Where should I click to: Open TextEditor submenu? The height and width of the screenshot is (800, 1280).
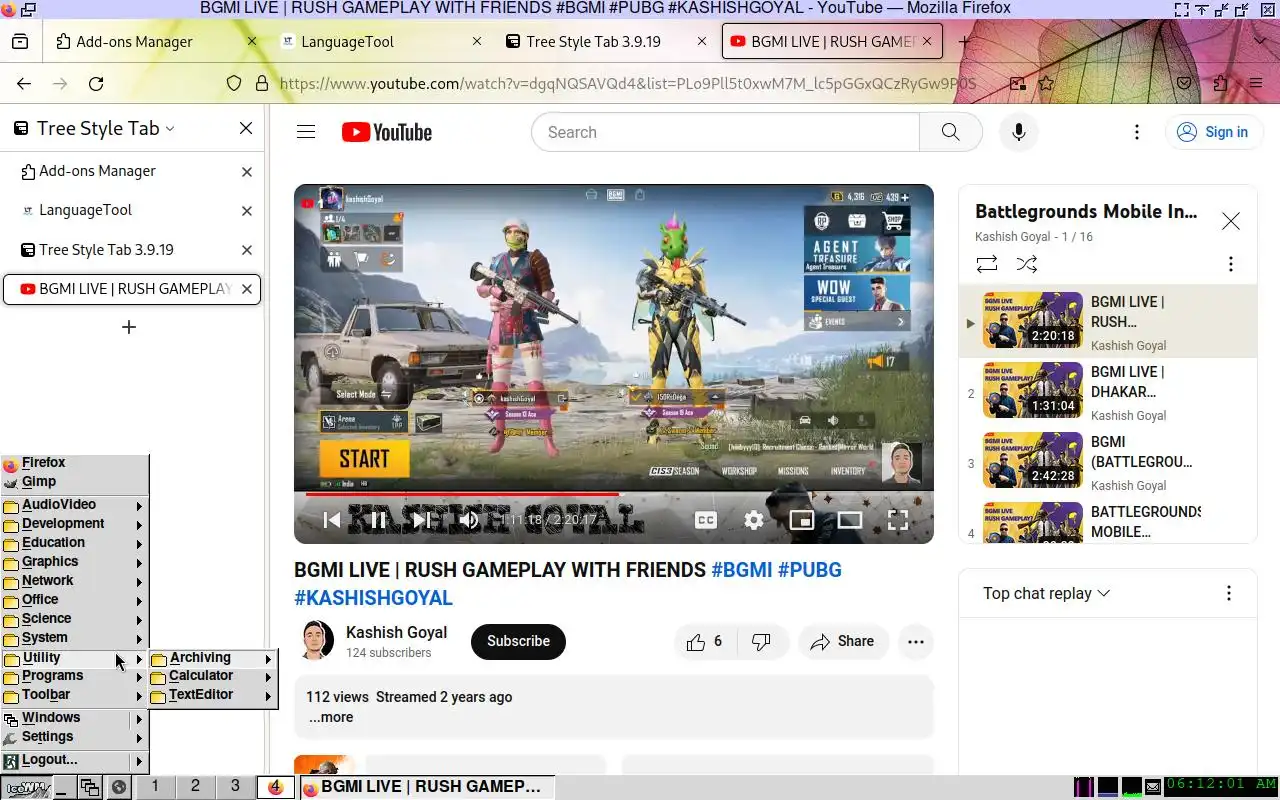[212, 695]
